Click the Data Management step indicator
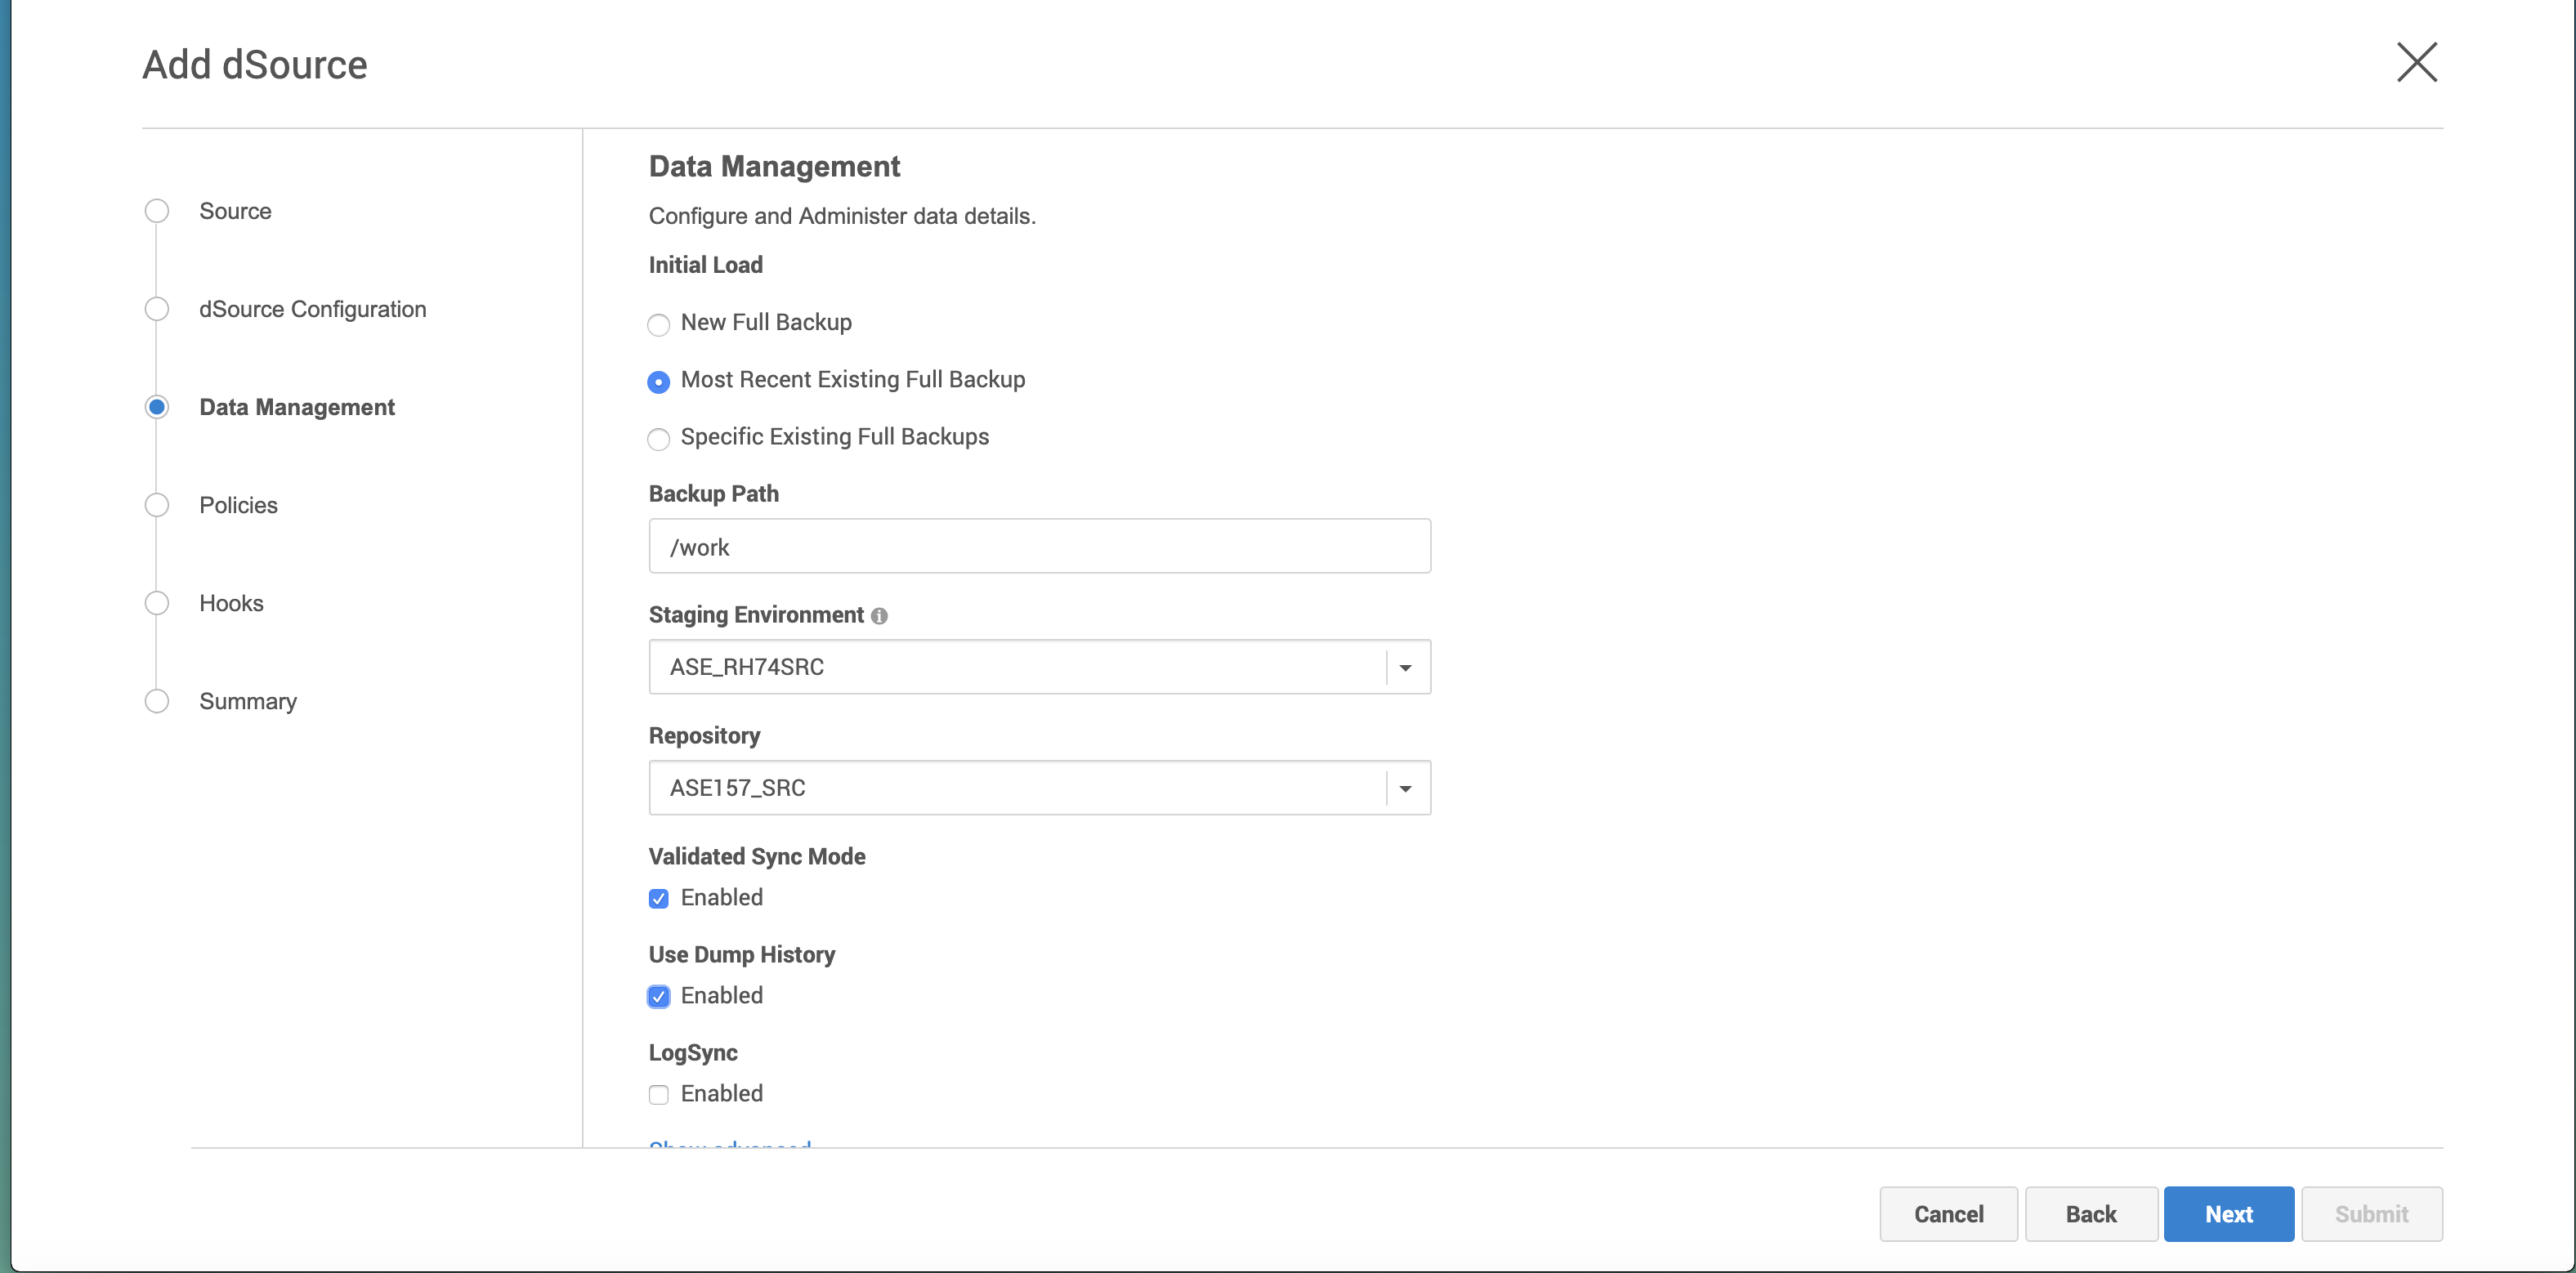Image resolution: width=2576 pixels, height=1273 pixels. point(157,407)
